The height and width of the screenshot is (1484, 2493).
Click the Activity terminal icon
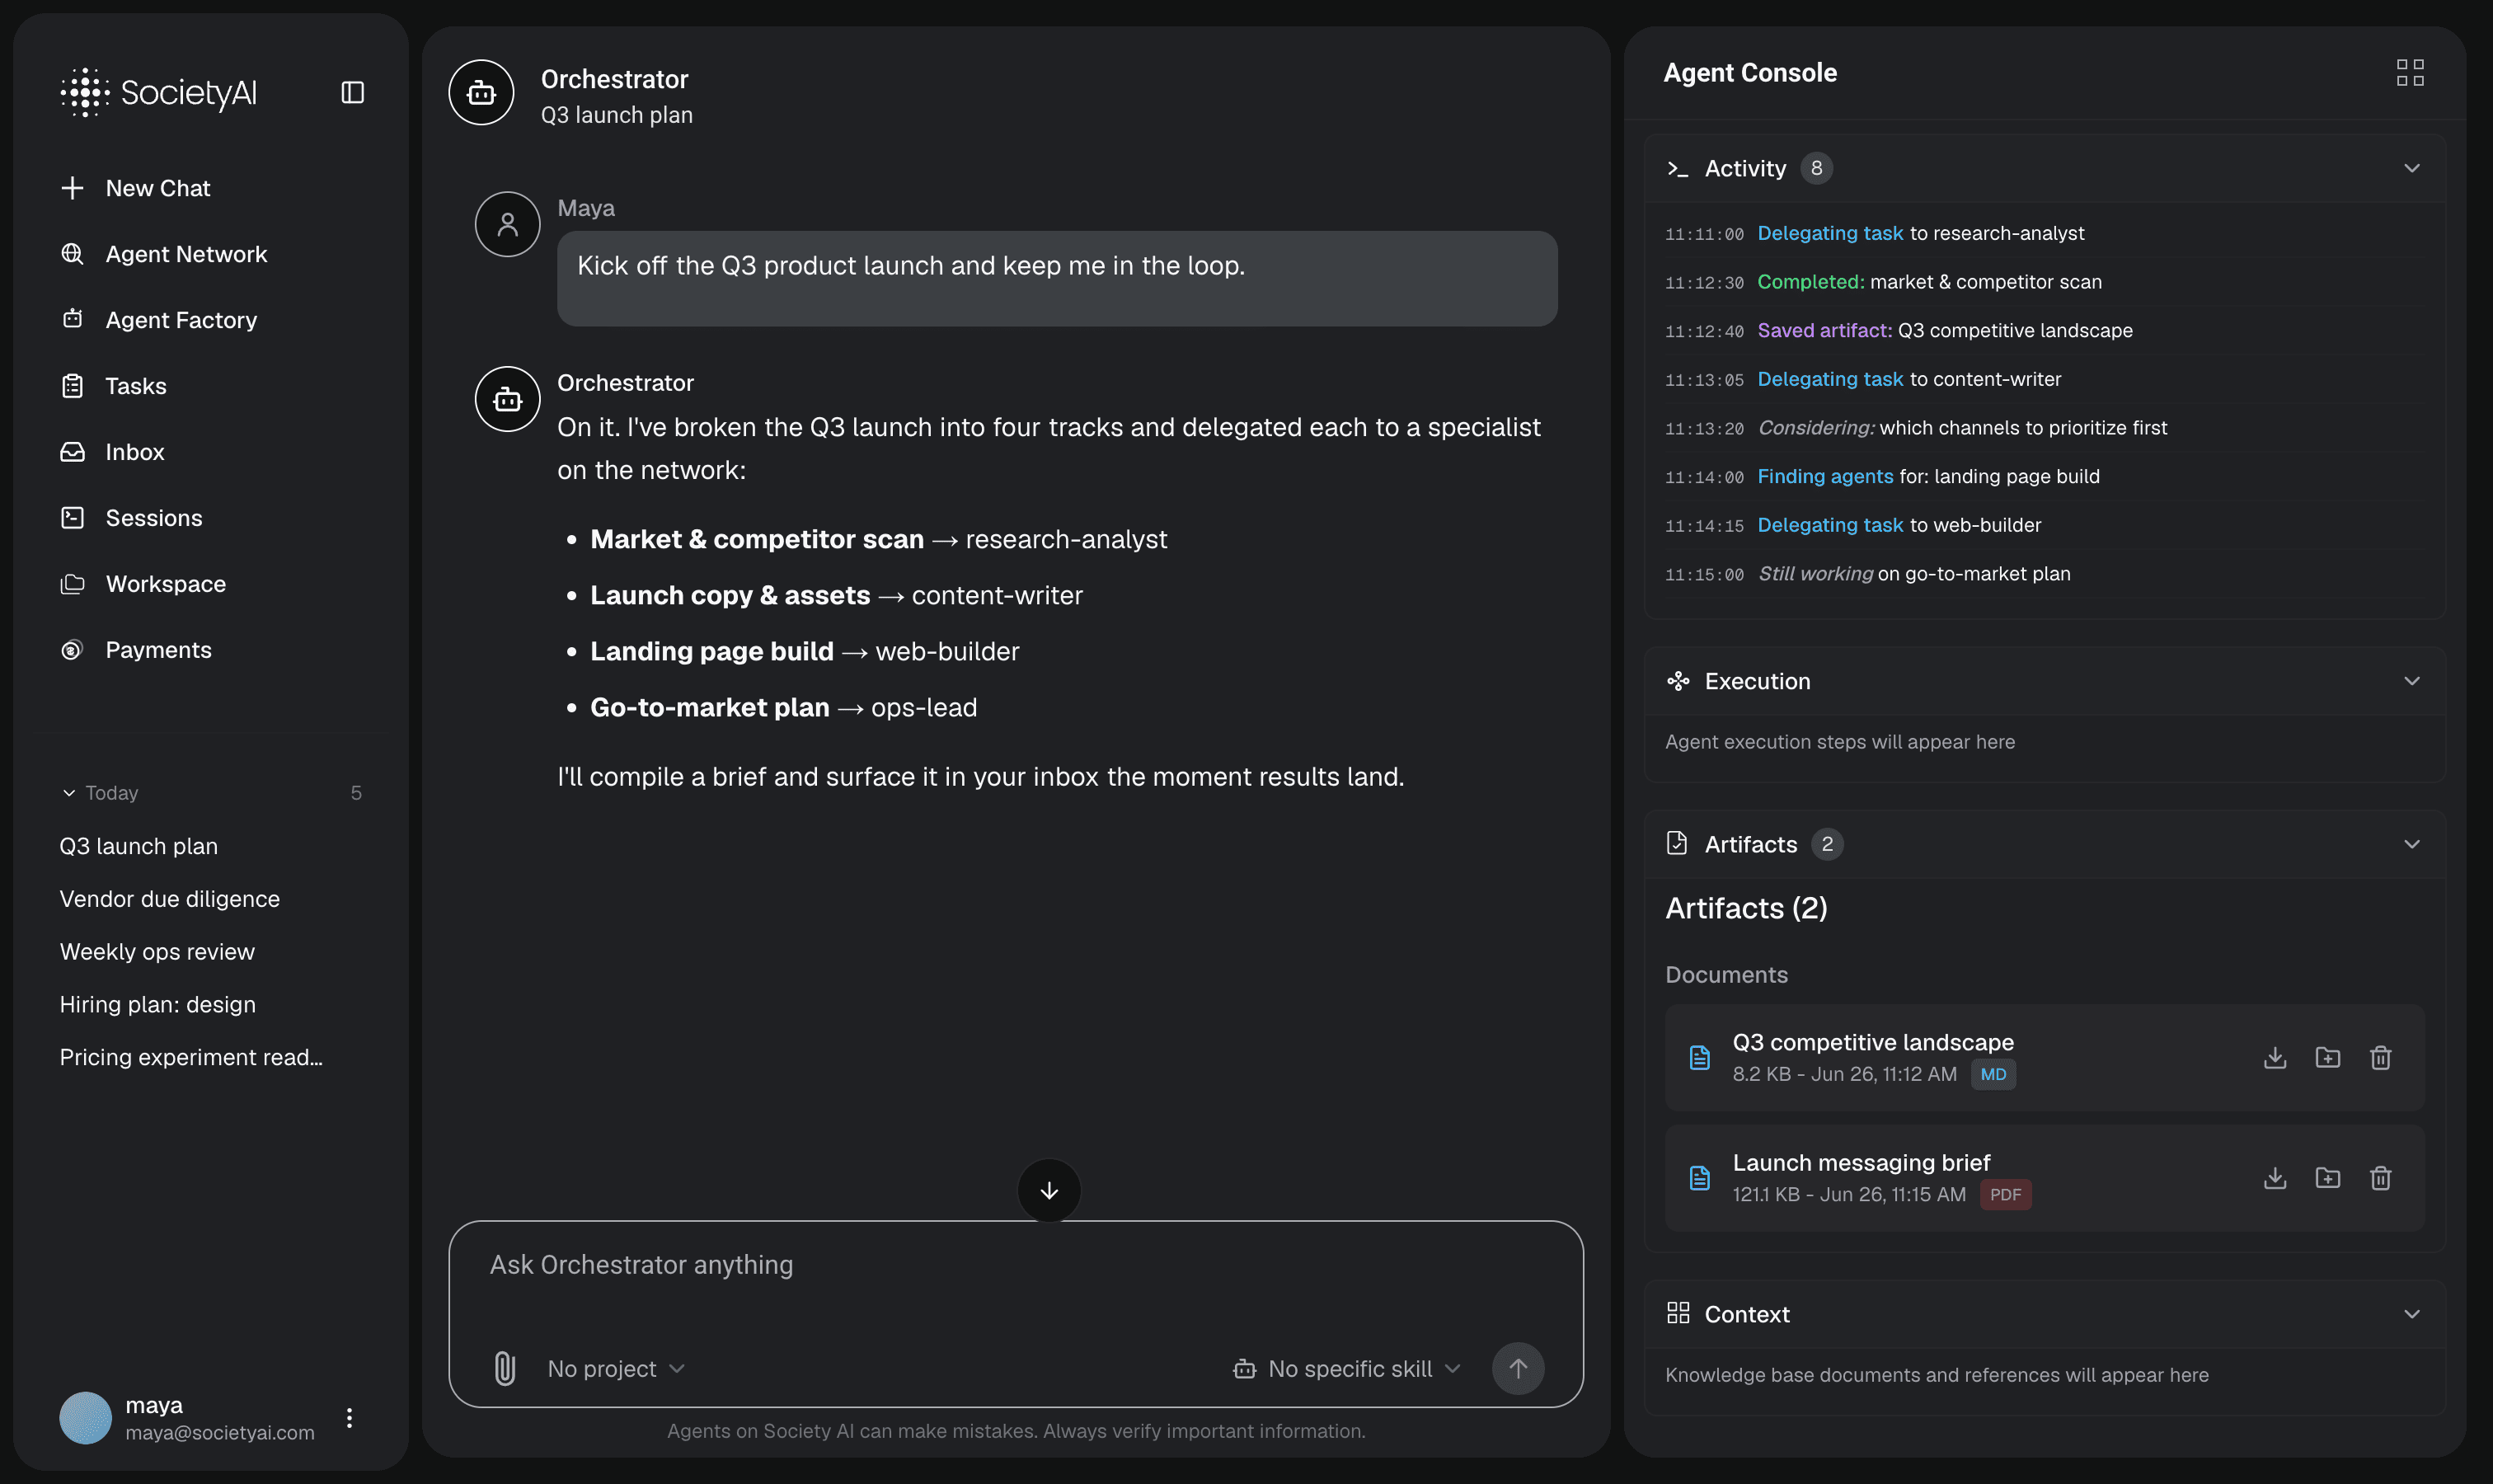coord(1678,169)
